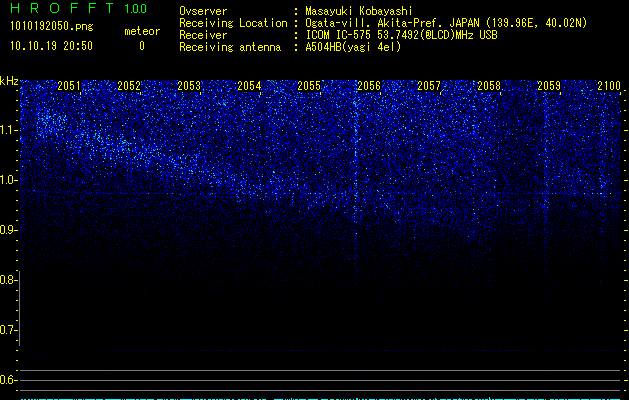Select the ICOM IC-575 53.7492 MHz USB text
Viewport: 629px width, 400px height.
(x=402, y=35)
